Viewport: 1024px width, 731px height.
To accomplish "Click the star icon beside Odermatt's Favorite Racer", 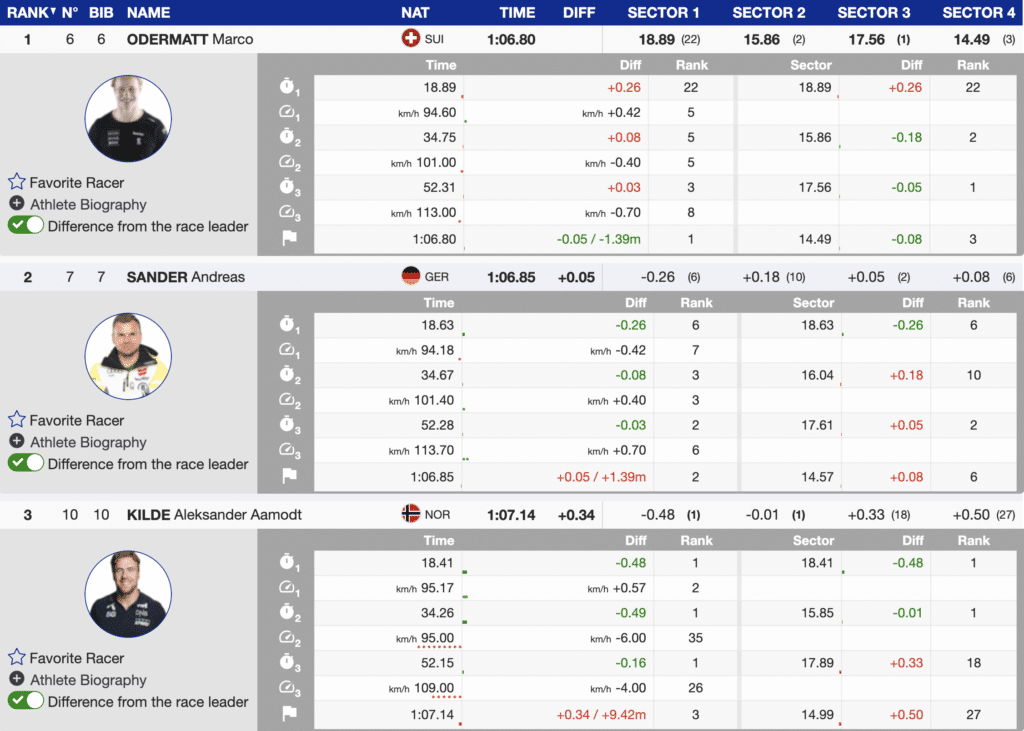I will (x=16, y=182).
